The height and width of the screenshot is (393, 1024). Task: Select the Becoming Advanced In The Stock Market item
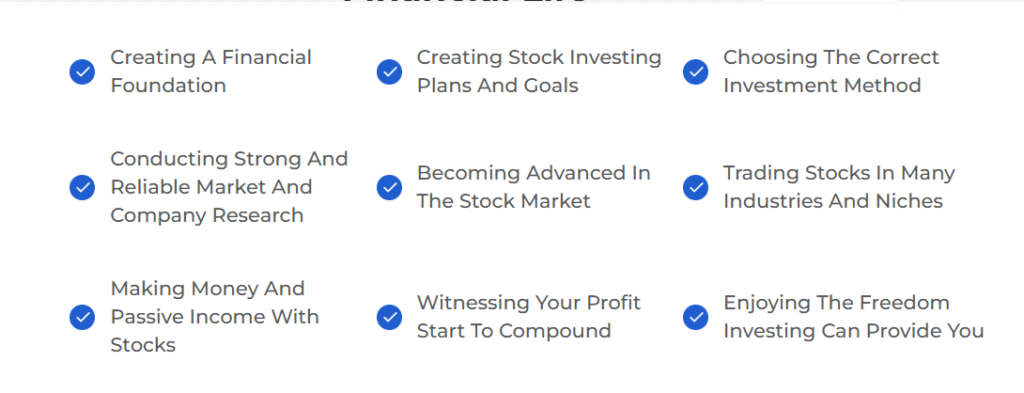click(534, 187)
